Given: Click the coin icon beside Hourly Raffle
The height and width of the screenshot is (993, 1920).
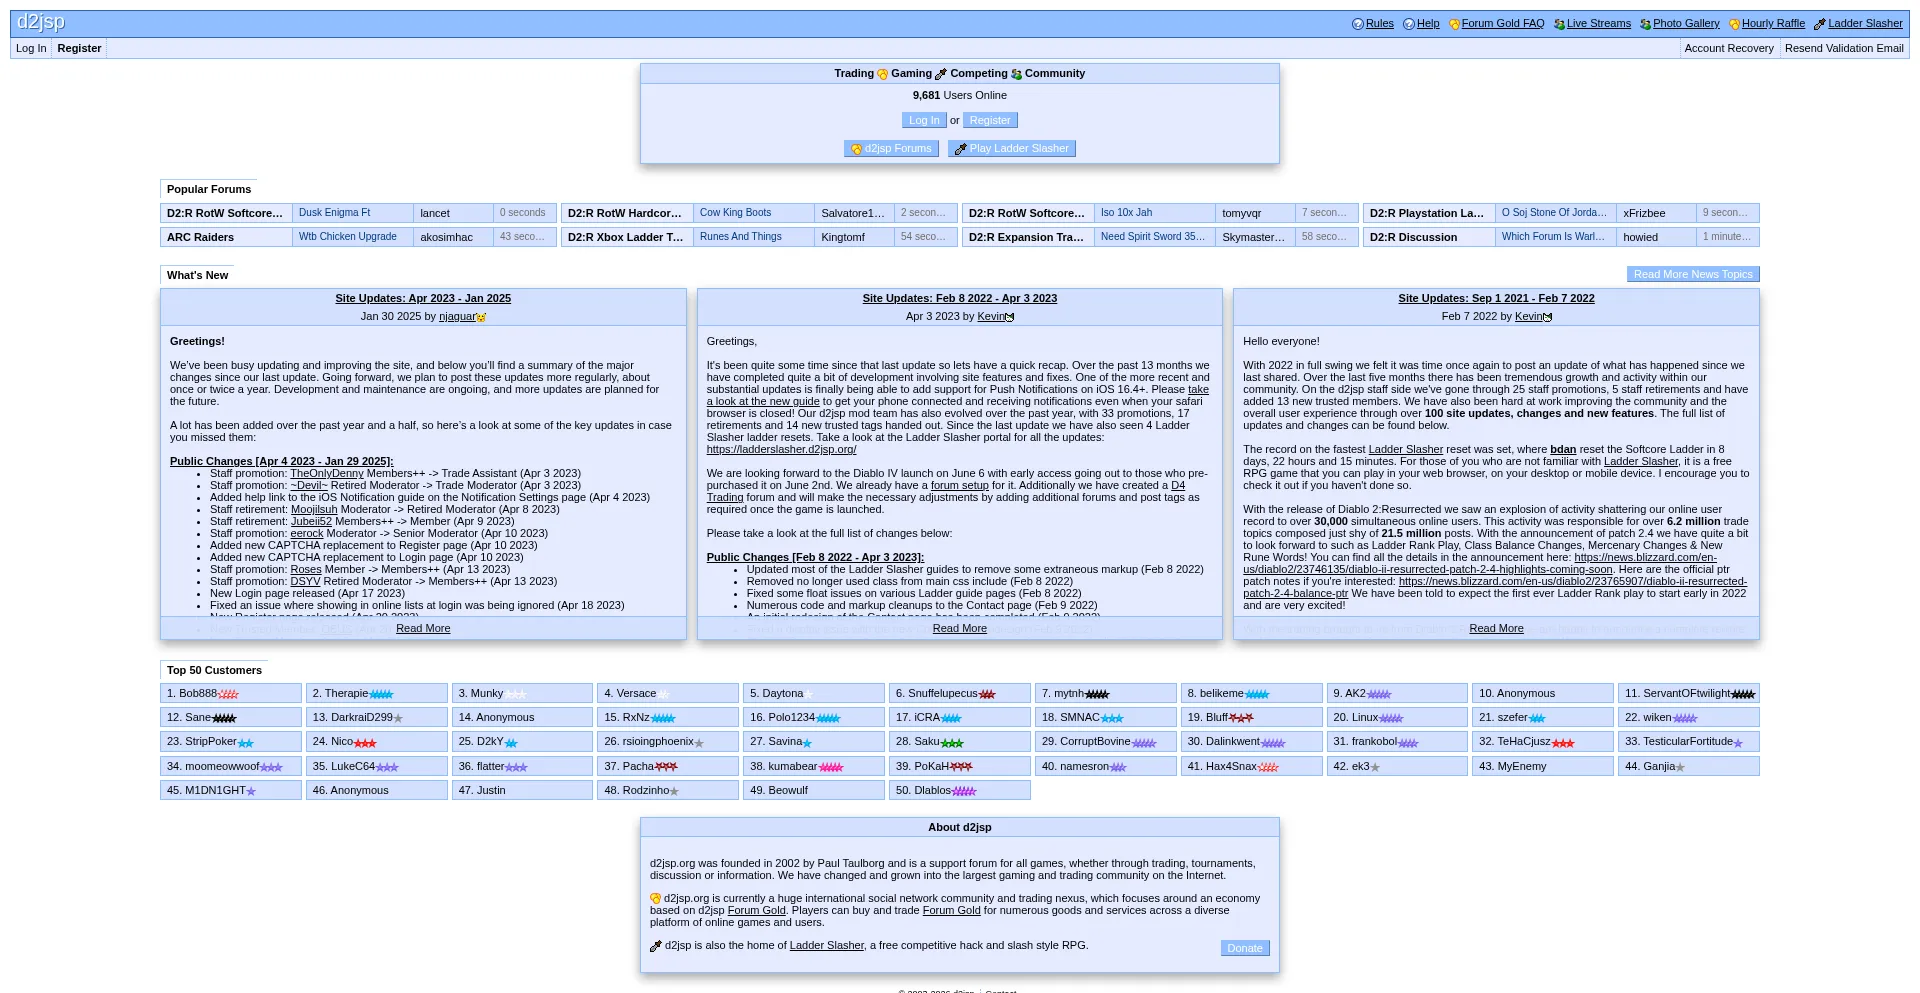Looking at the screenshot, I should pos(1734,24).
